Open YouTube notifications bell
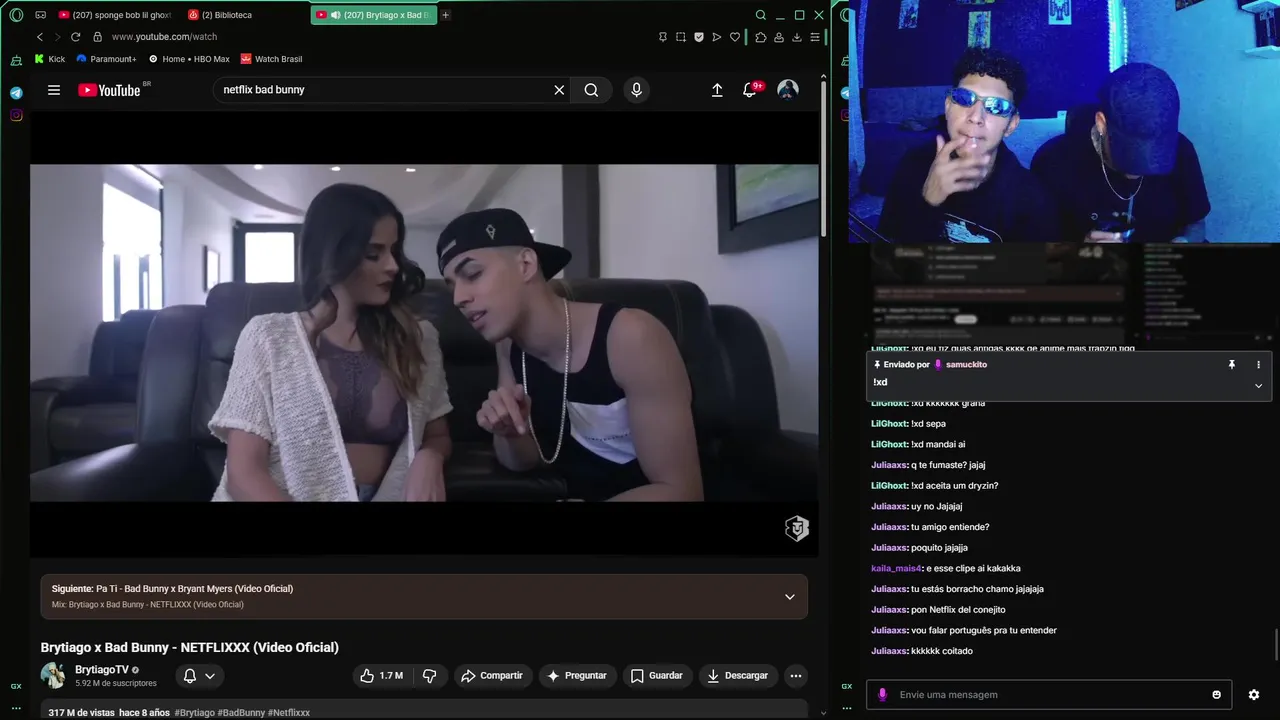The image size is (1280, 720). (750, 90)
